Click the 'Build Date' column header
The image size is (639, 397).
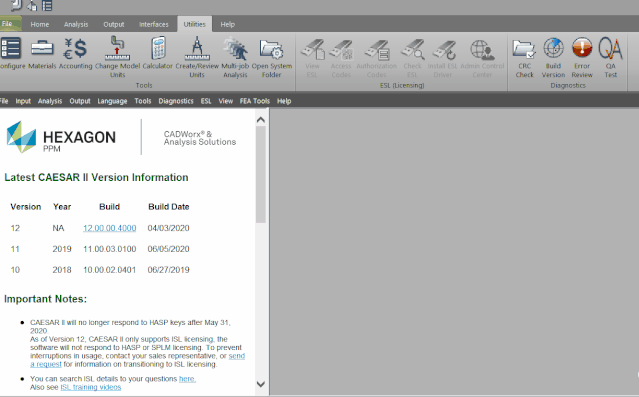click(169, 207)
